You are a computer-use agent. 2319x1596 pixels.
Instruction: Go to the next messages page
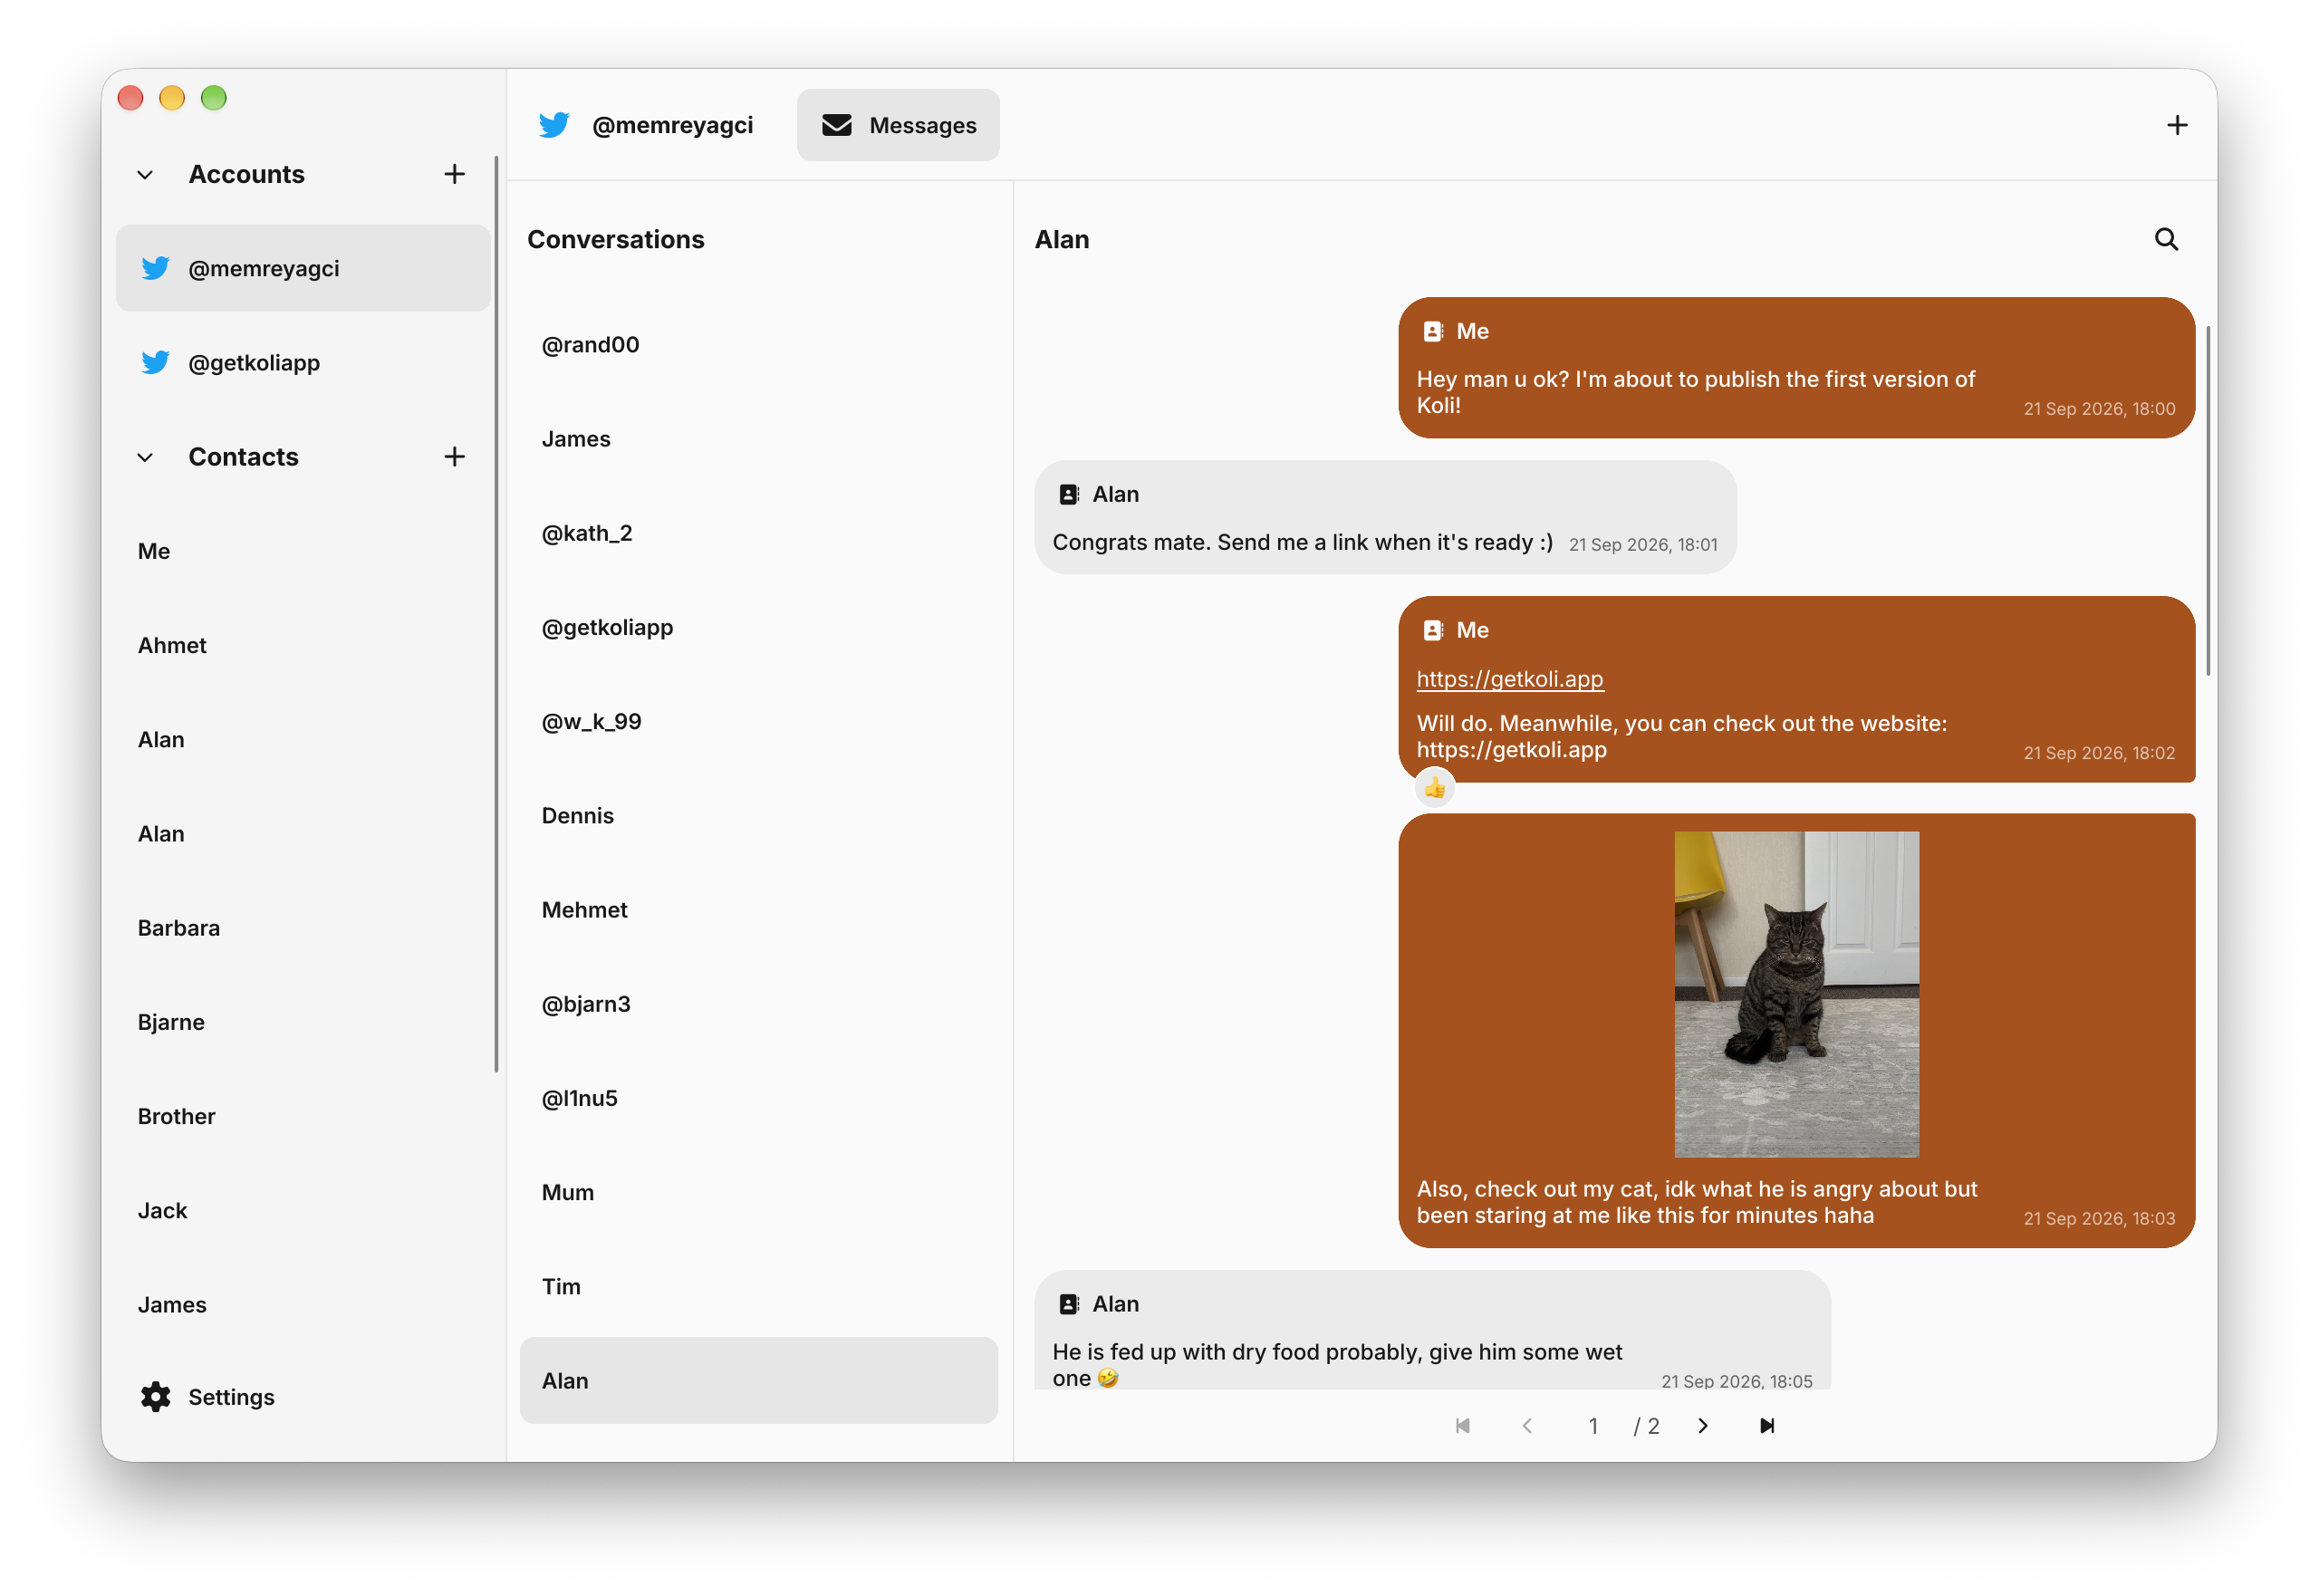1703,1426
